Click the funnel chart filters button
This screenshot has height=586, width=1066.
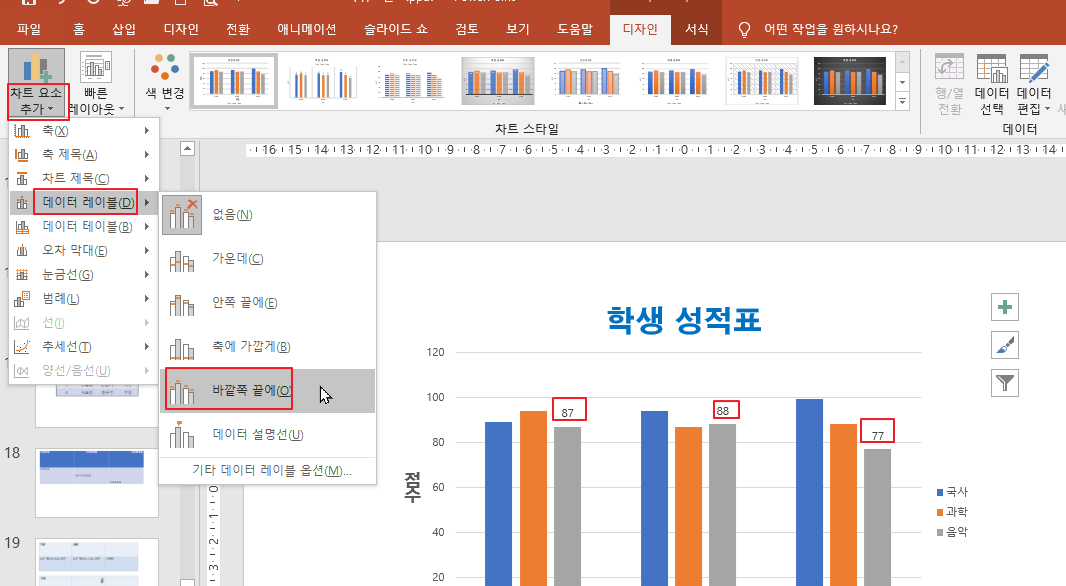coord(1005,383)
